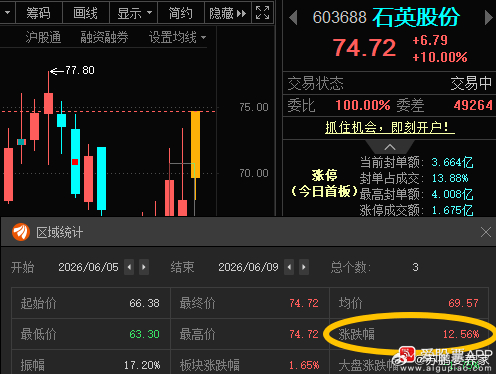
Task: Click the 振幅 value 17.20%
Action: point(142,365)
